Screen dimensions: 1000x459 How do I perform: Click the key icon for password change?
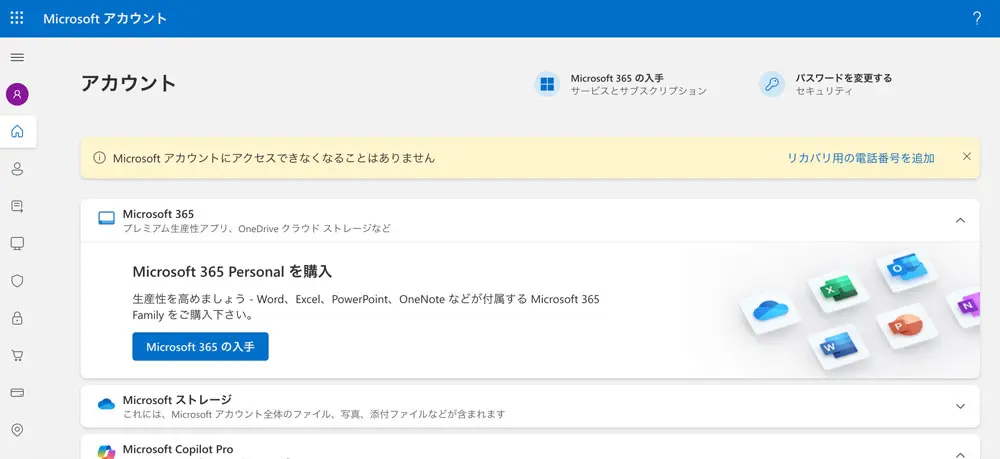click(771, 84)
